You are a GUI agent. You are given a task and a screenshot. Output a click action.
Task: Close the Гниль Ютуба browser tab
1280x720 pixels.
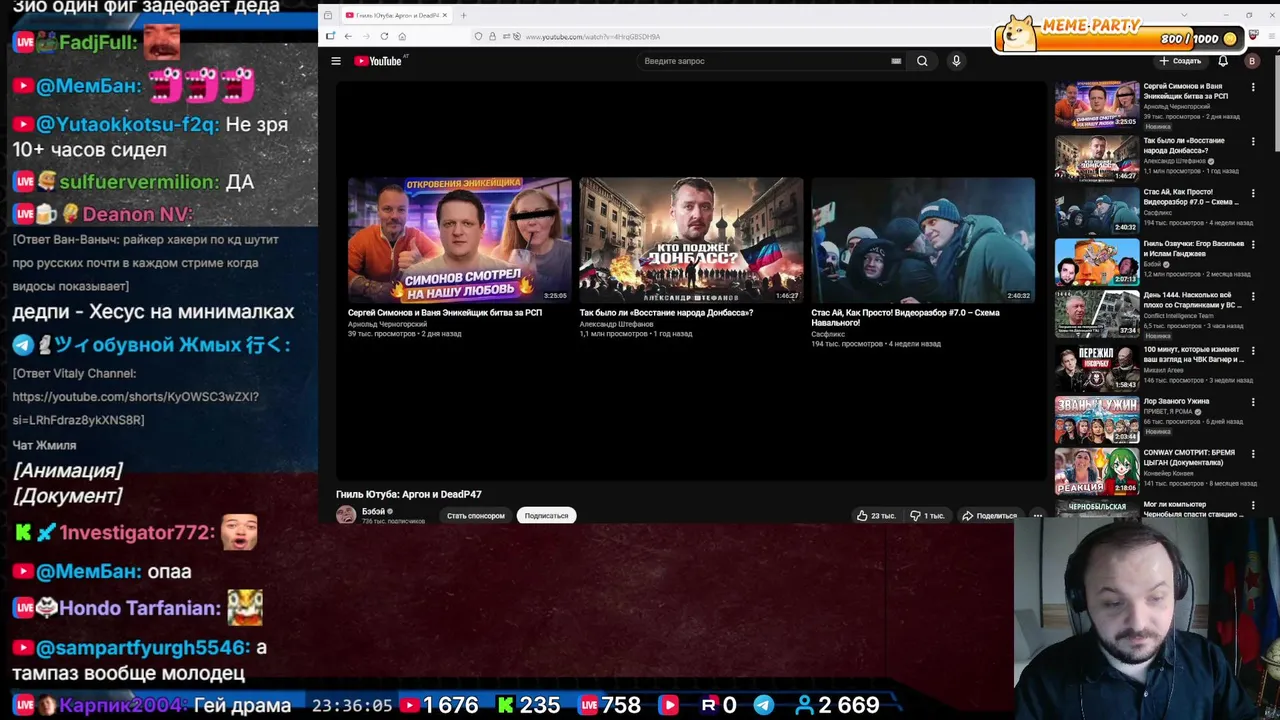445,15
